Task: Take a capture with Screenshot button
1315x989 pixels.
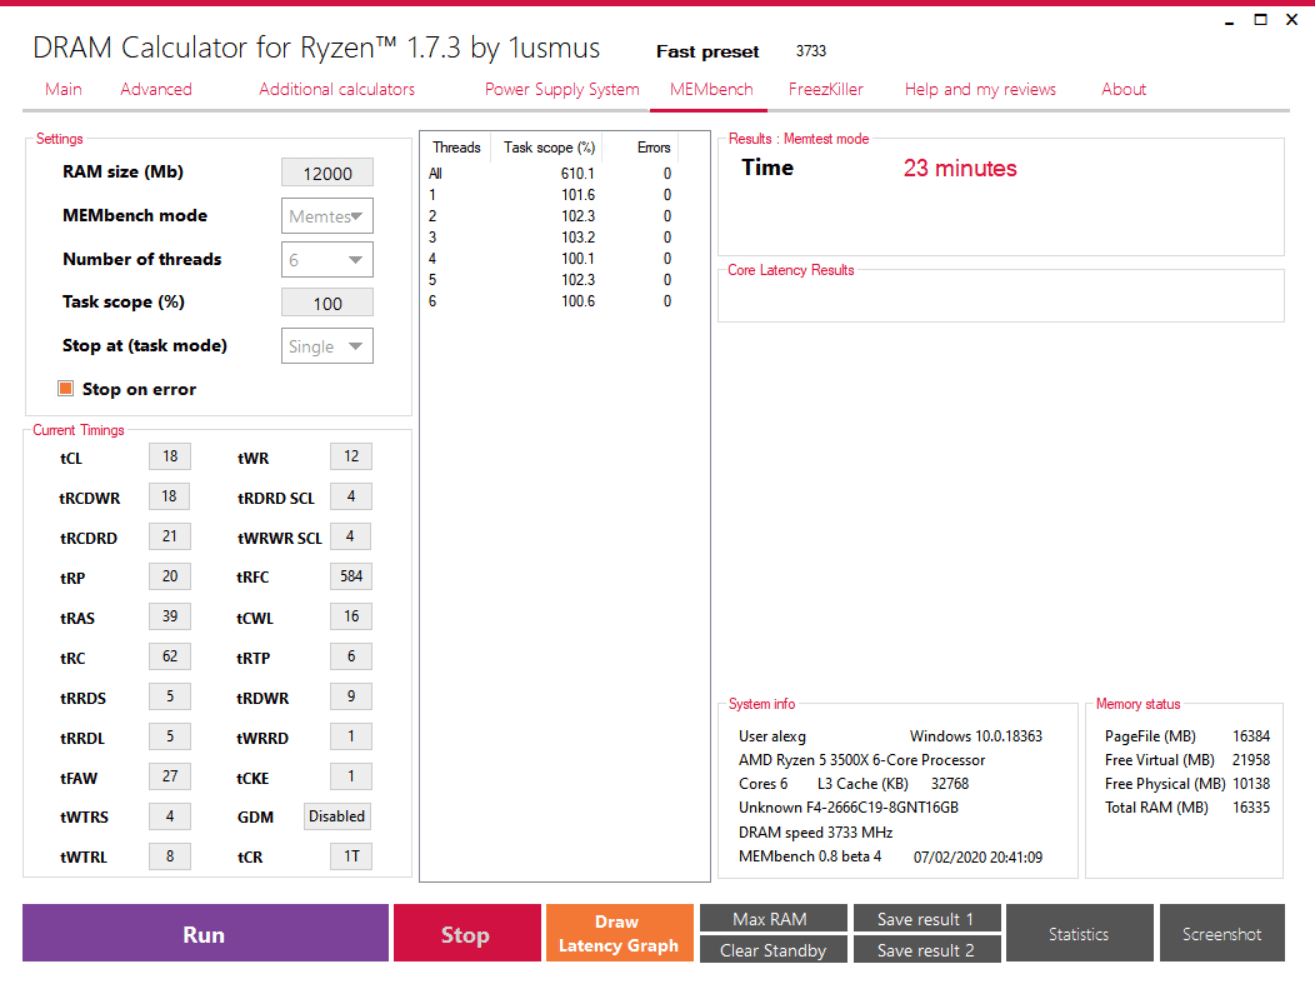Action: 1222,934
